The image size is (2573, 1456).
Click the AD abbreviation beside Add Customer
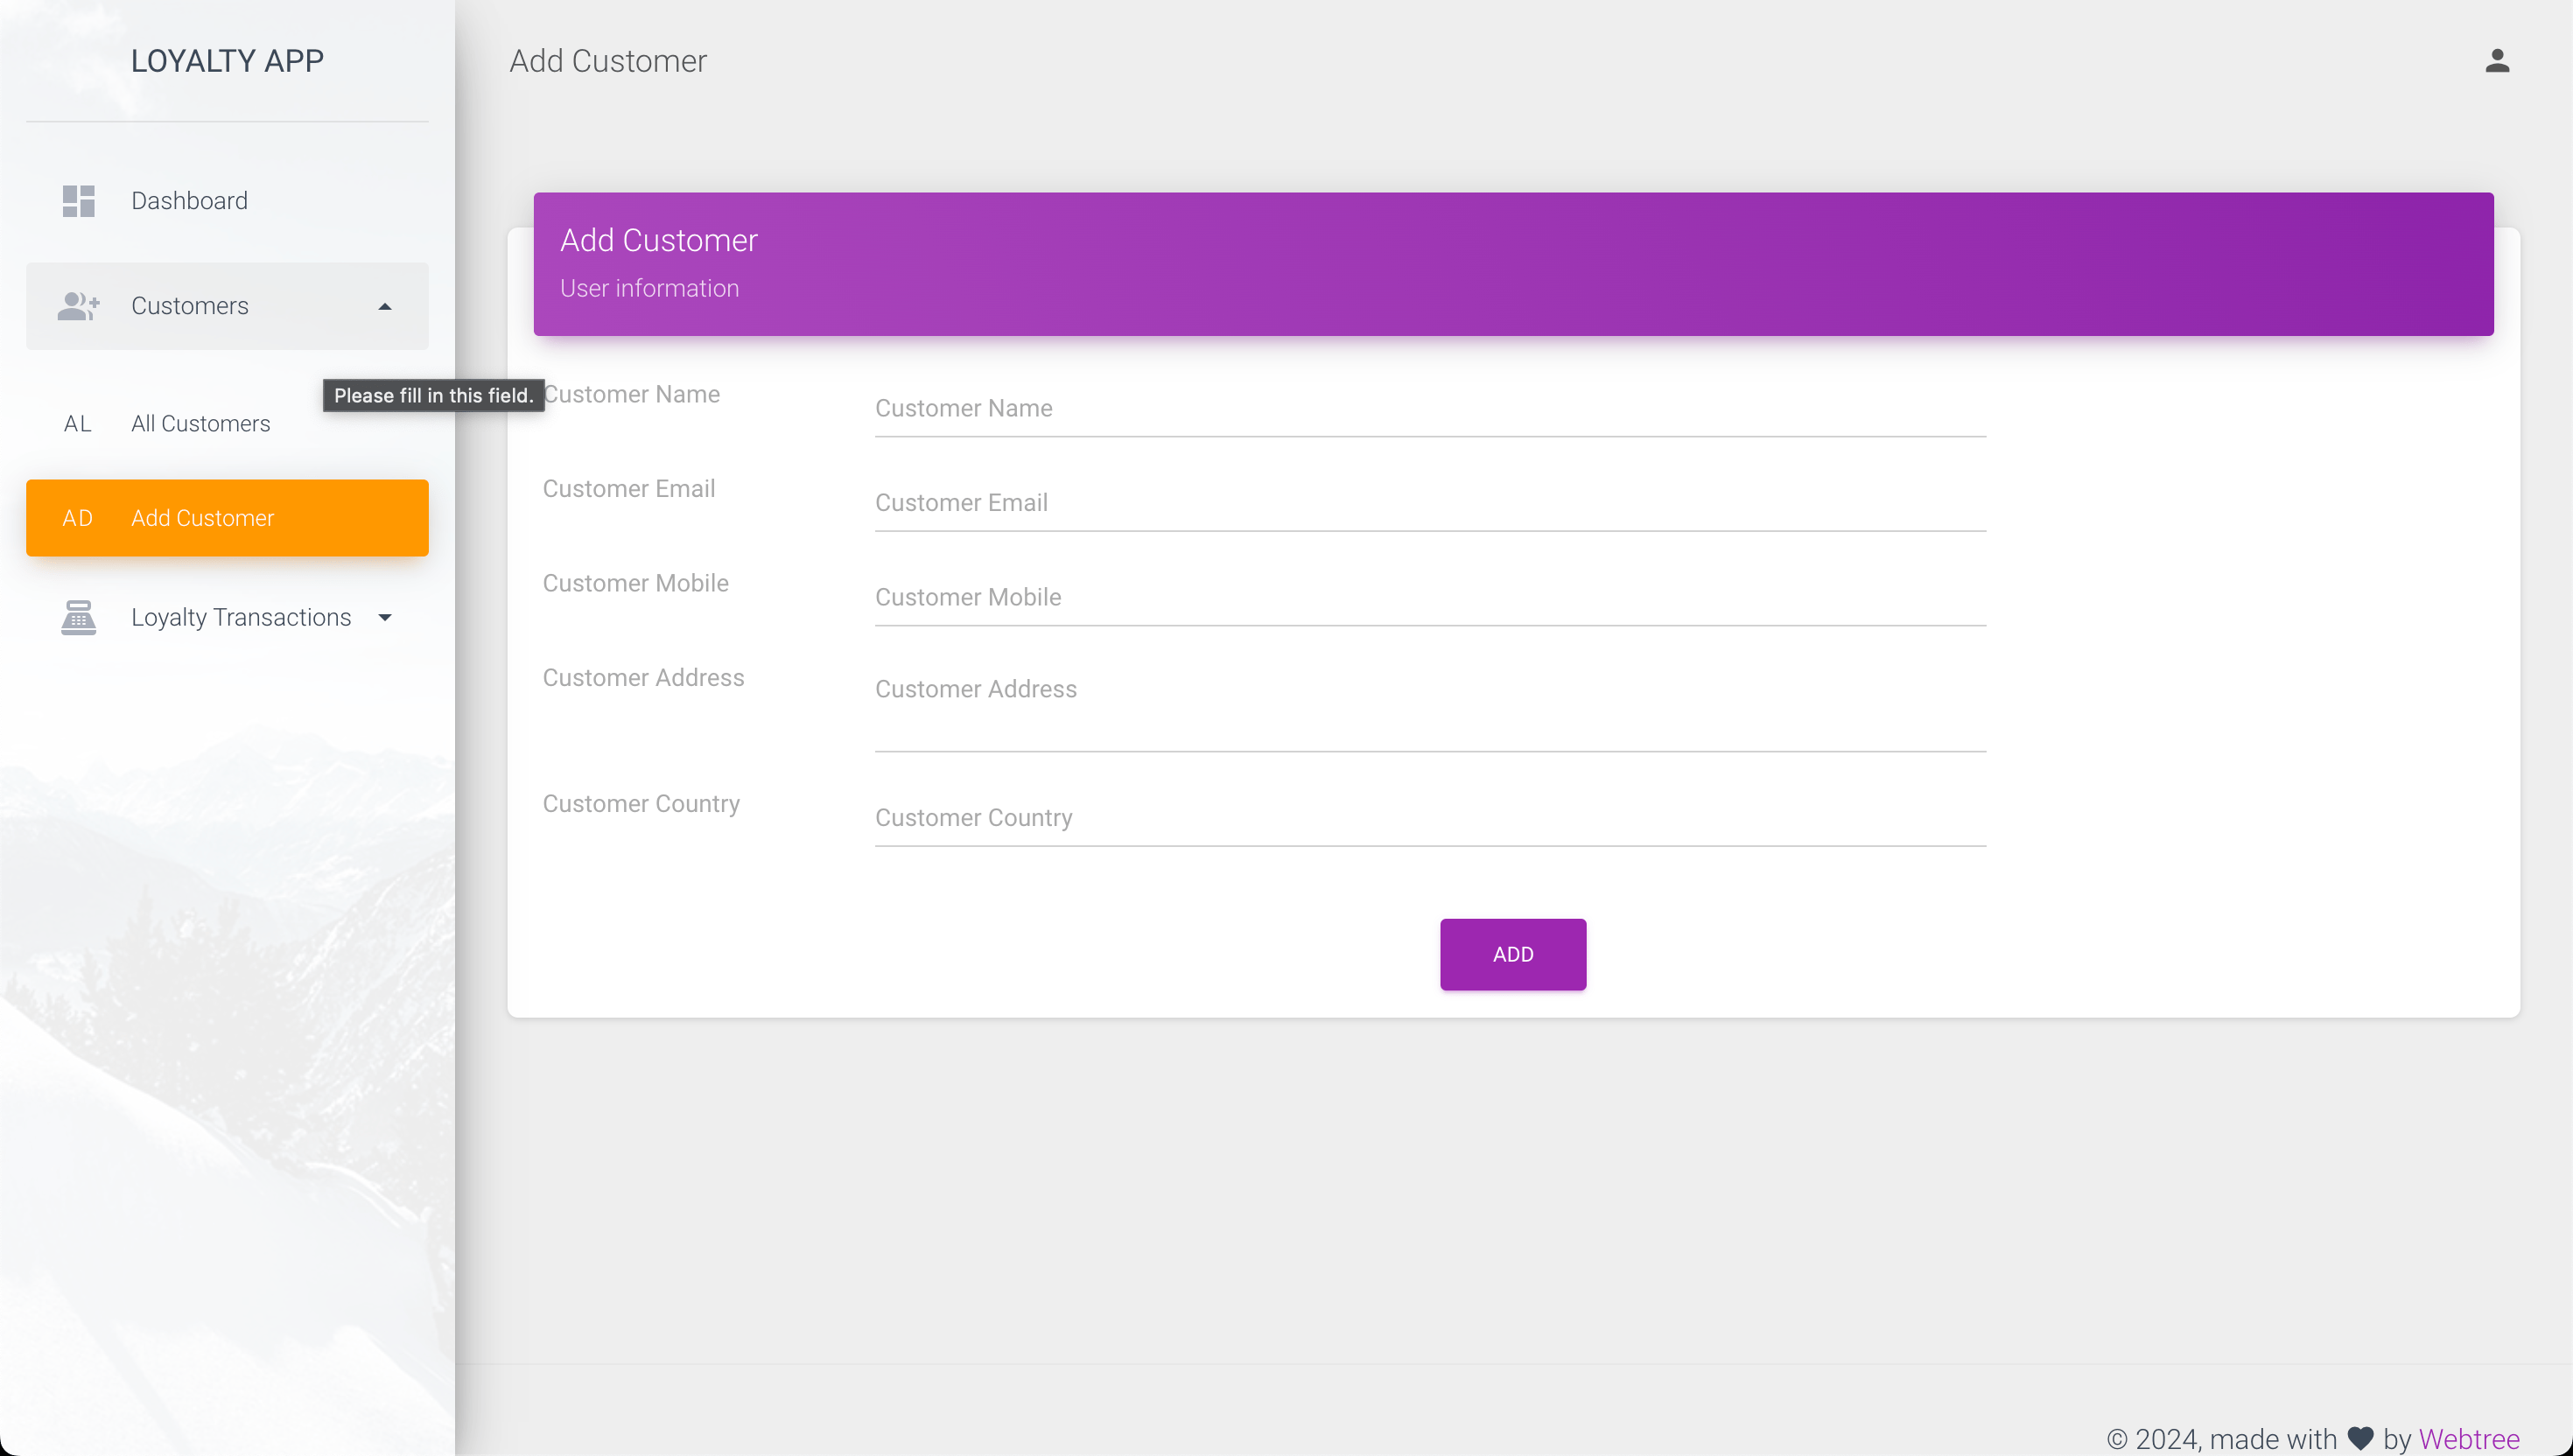coord(78,518)
